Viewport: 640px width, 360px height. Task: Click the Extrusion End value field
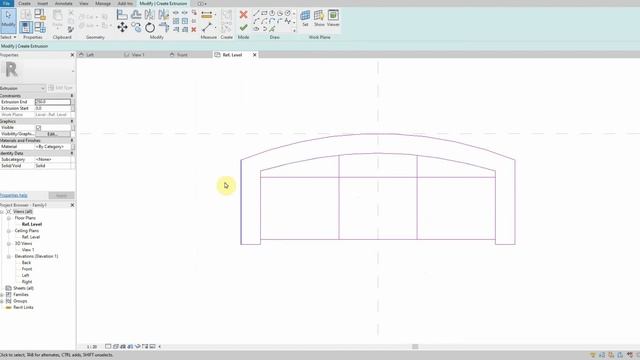[53, 102]
